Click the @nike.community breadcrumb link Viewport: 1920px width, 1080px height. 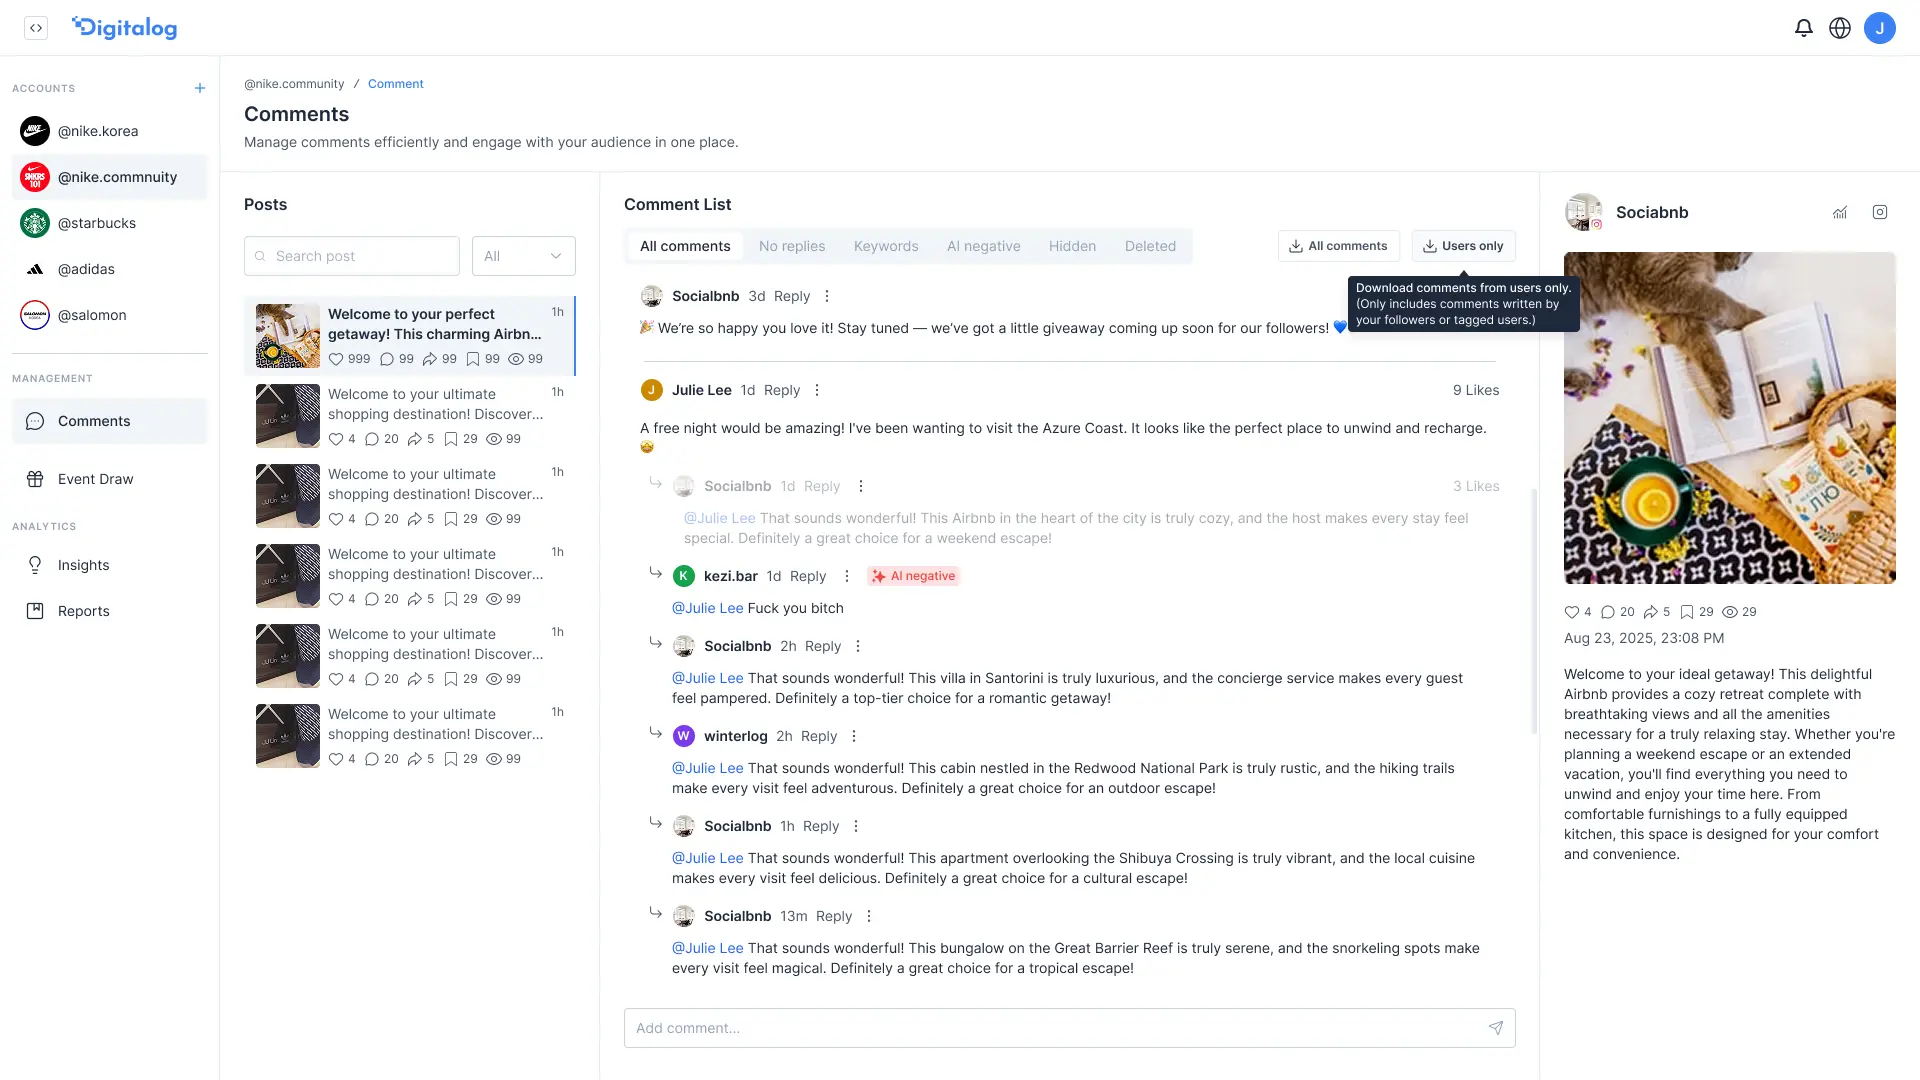click(294, 84)
